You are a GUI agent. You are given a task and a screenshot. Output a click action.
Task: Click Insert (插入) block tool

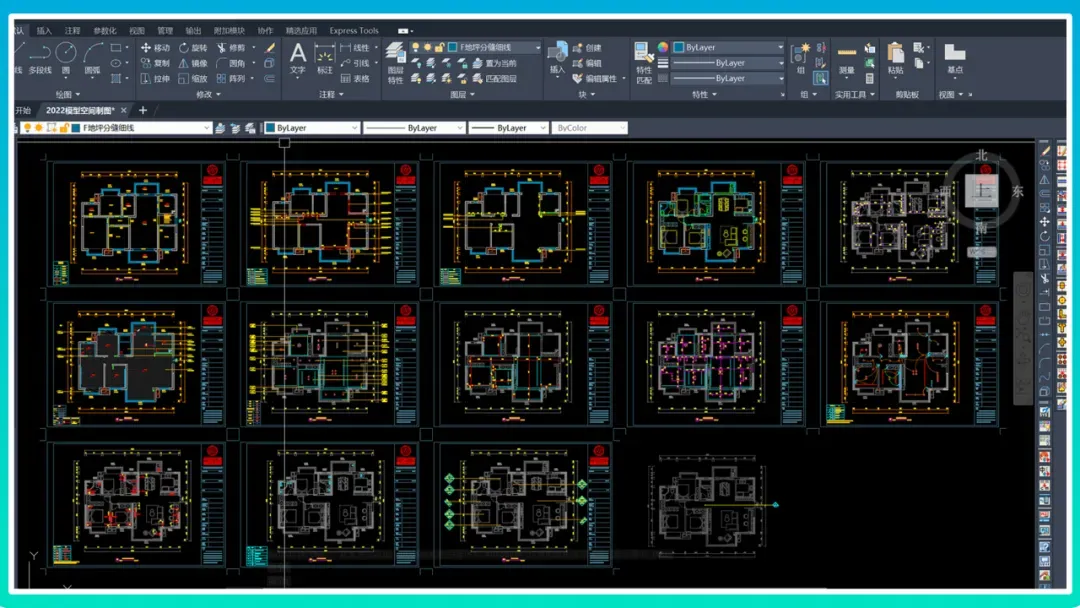[557, 58]
